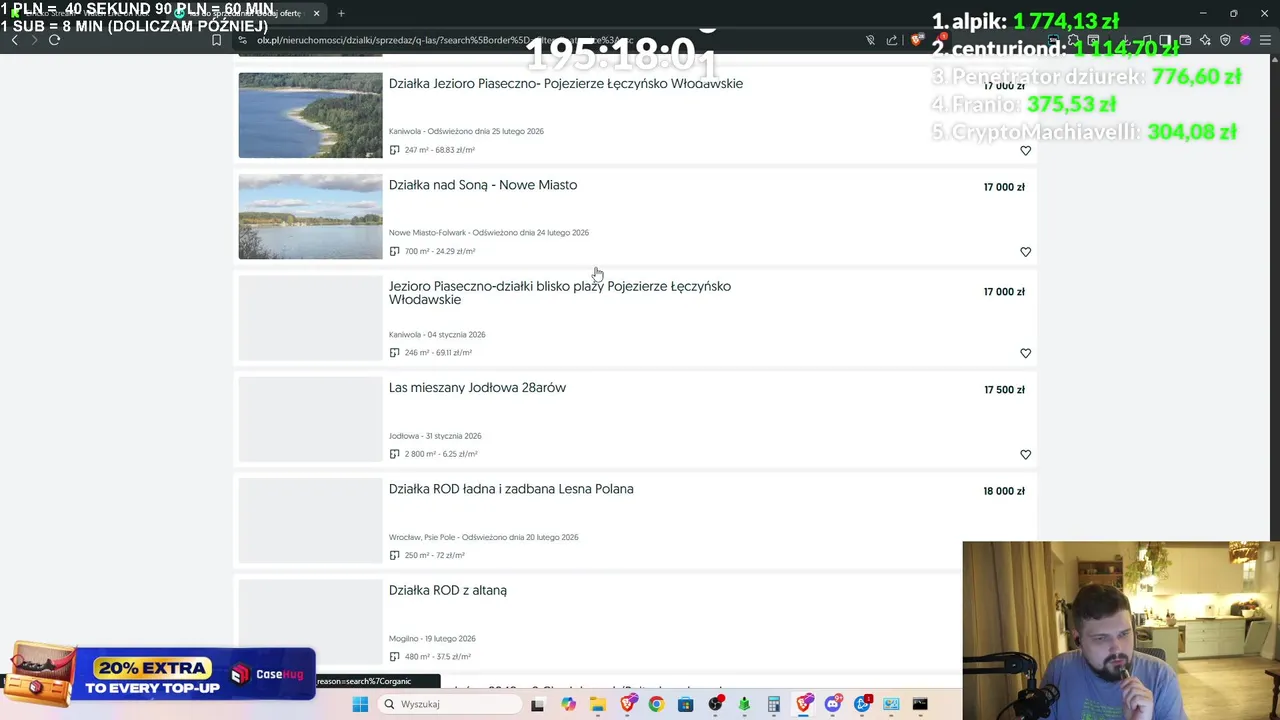Open the terminal window from the taskbar
Image resolution: width=1280 pixels, height=720 pixels.
coord(920,704)
